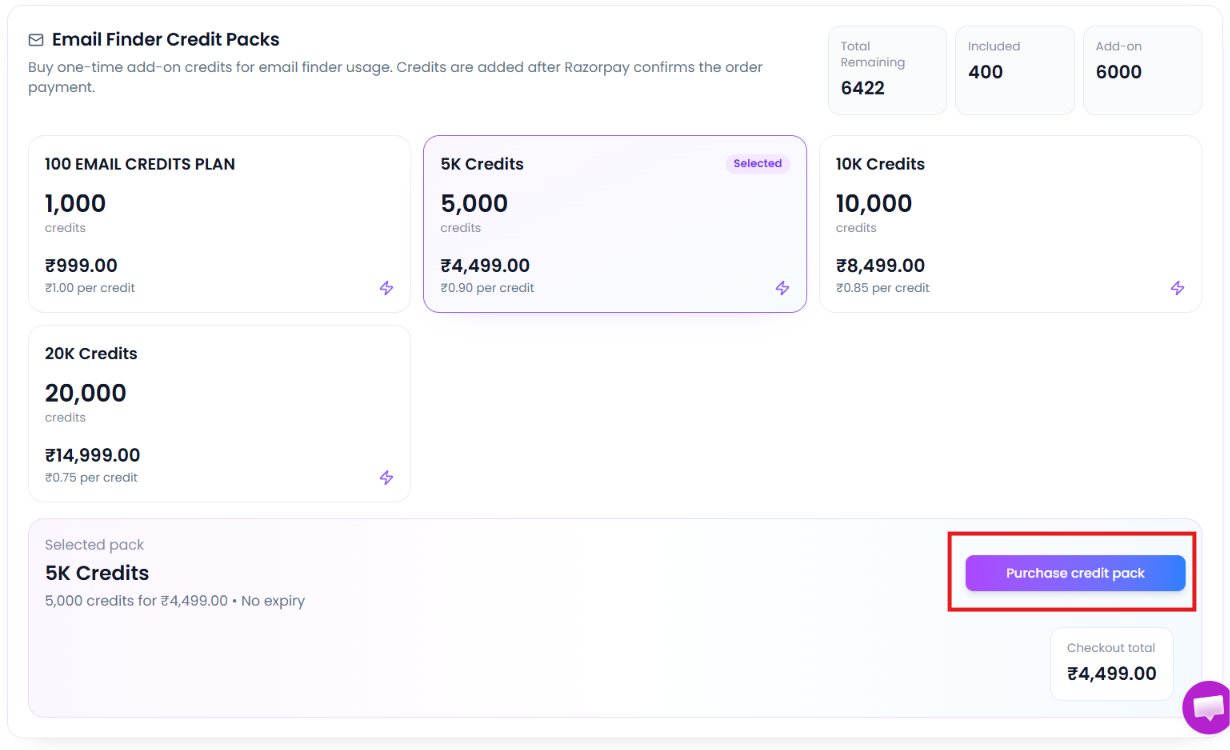
Task: Select the 100 EMAIL CREDITS PLAN card
Action: coord(219,224)
